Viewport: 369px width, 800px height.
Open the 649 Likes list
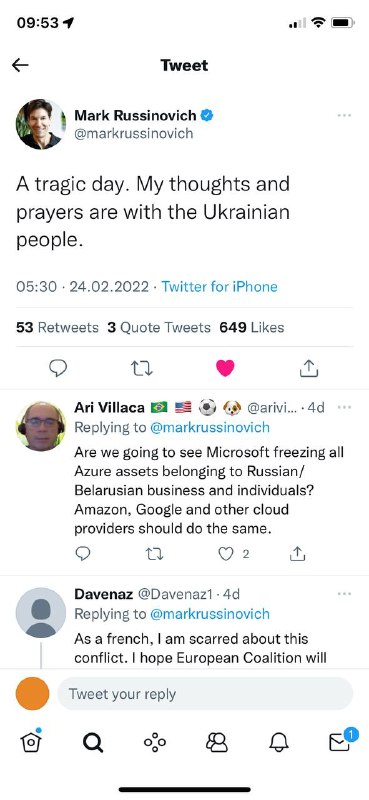(x=252, y=327)
